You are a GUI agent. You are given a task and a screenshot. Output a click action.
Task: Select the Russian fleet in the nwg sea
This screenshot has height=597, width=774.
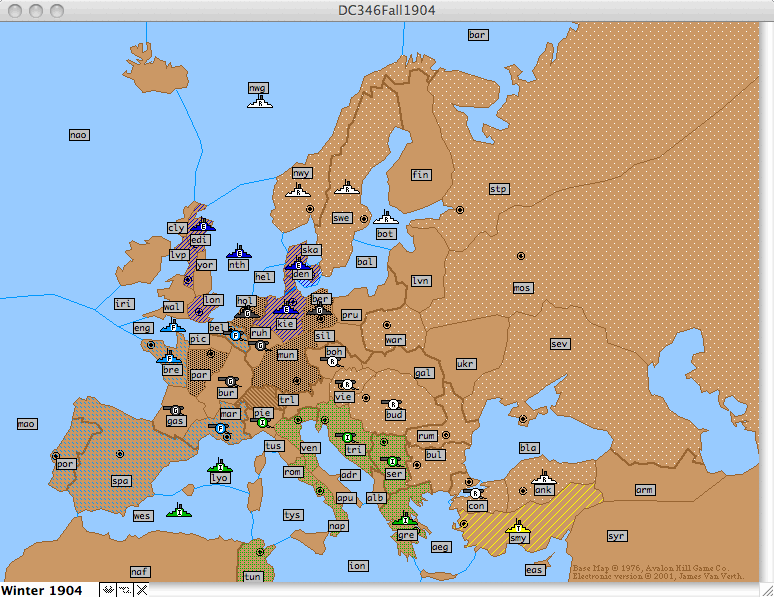[260, 102]
